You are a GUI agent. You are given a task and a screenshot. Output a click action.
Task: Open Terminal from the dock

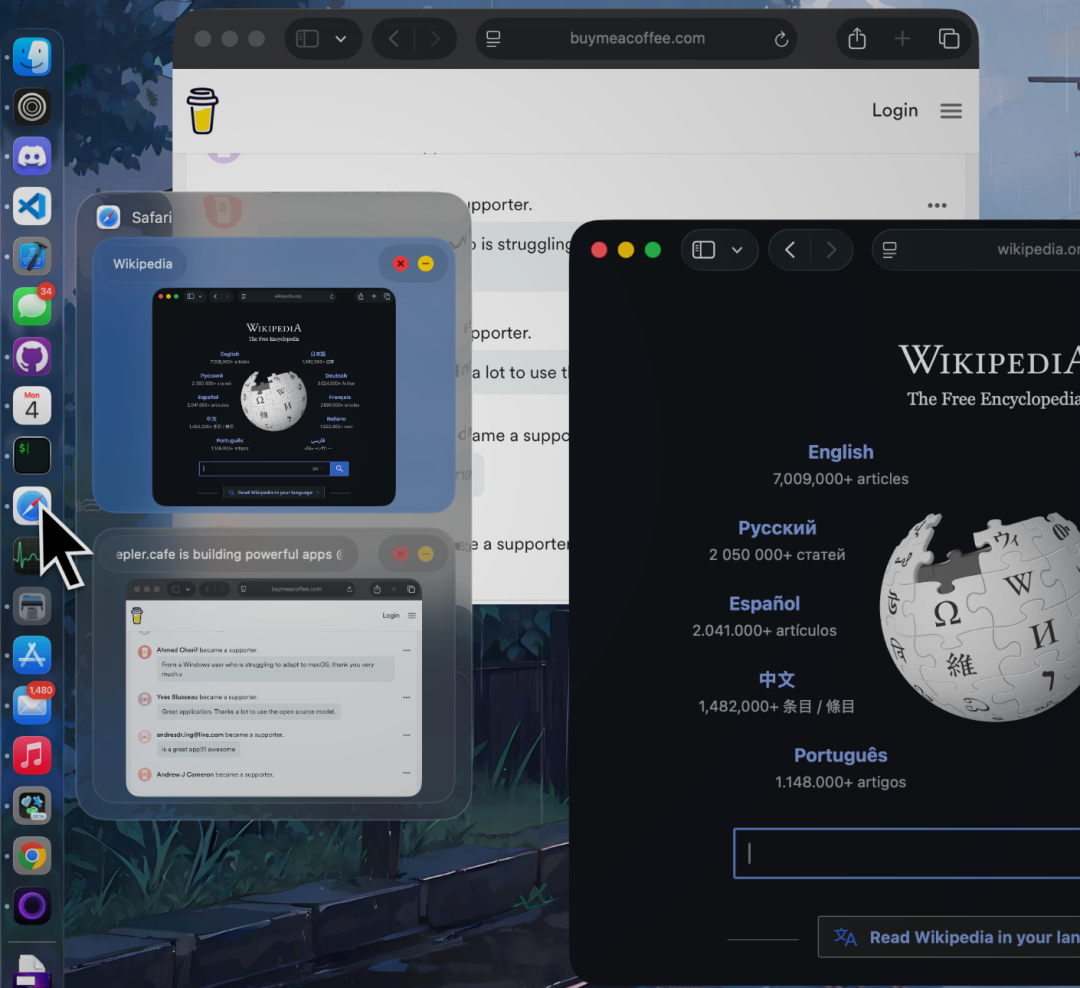coord(32,456)
